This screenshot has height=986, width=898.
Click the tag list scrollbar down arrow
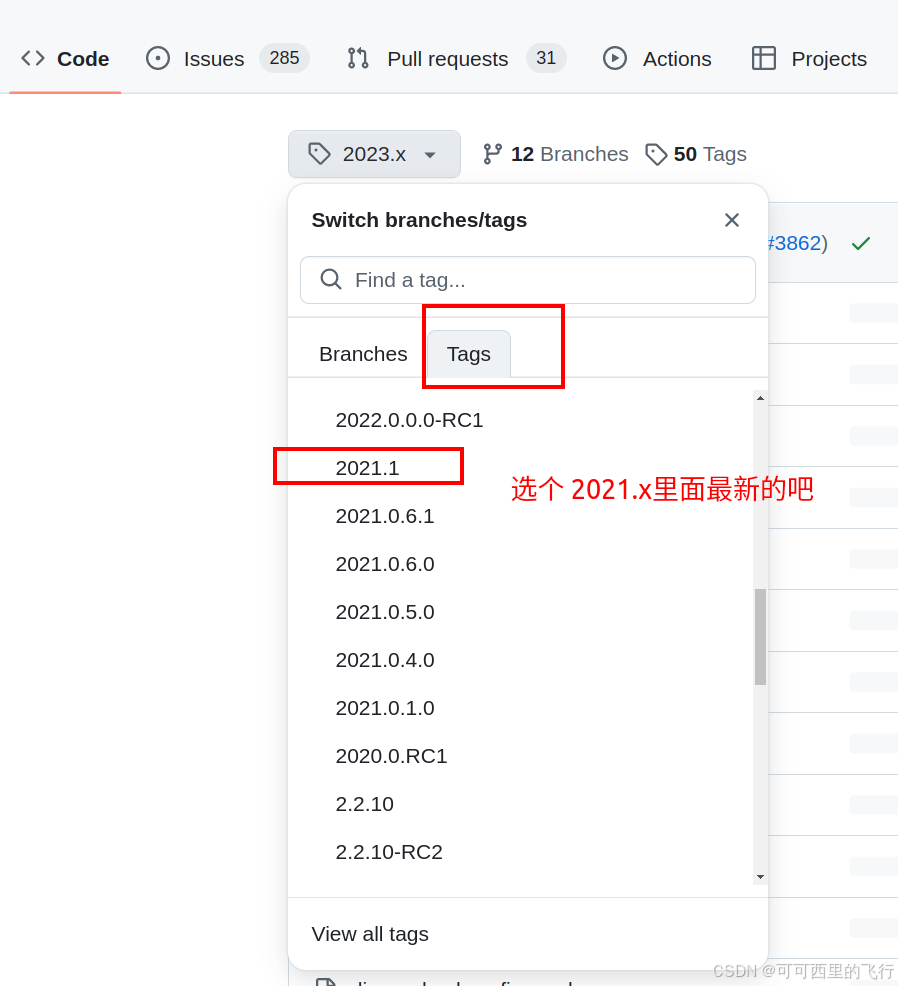tap(760, 877)
